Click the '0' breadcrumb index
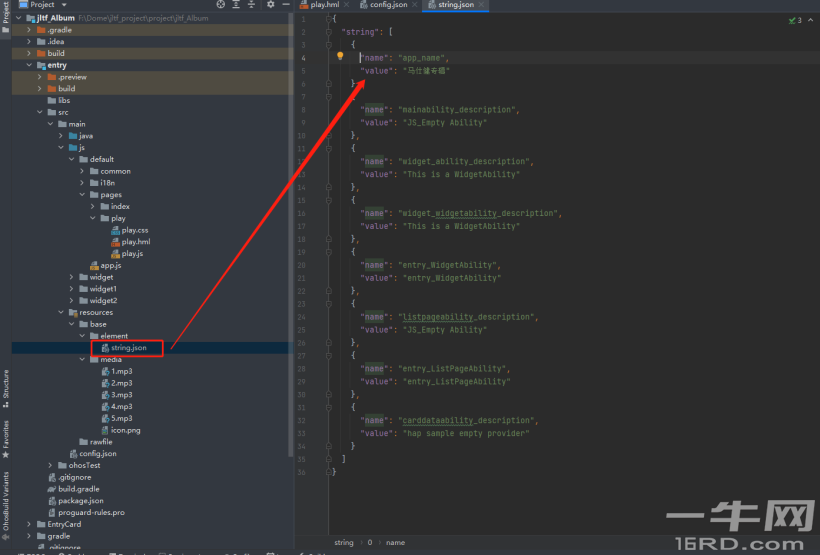 (x=370, y=542)
